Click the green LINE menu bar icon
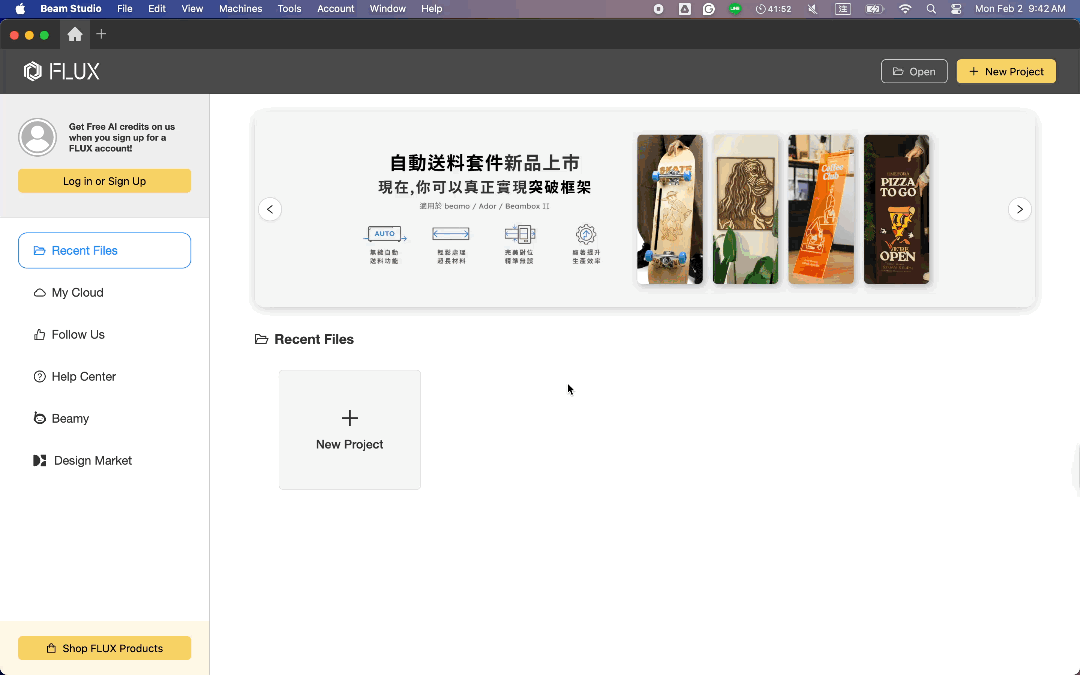Image resolution: width=1080 pixels, height=675 pixels. click(735, 9)
